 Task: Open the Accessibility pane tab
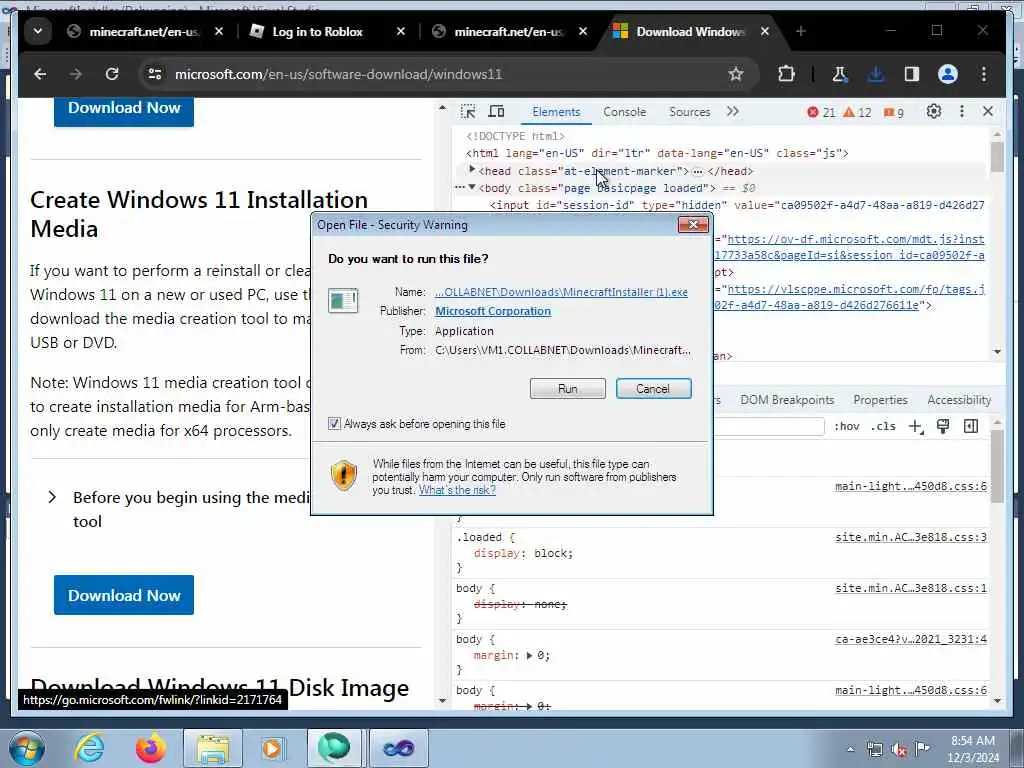959,400
